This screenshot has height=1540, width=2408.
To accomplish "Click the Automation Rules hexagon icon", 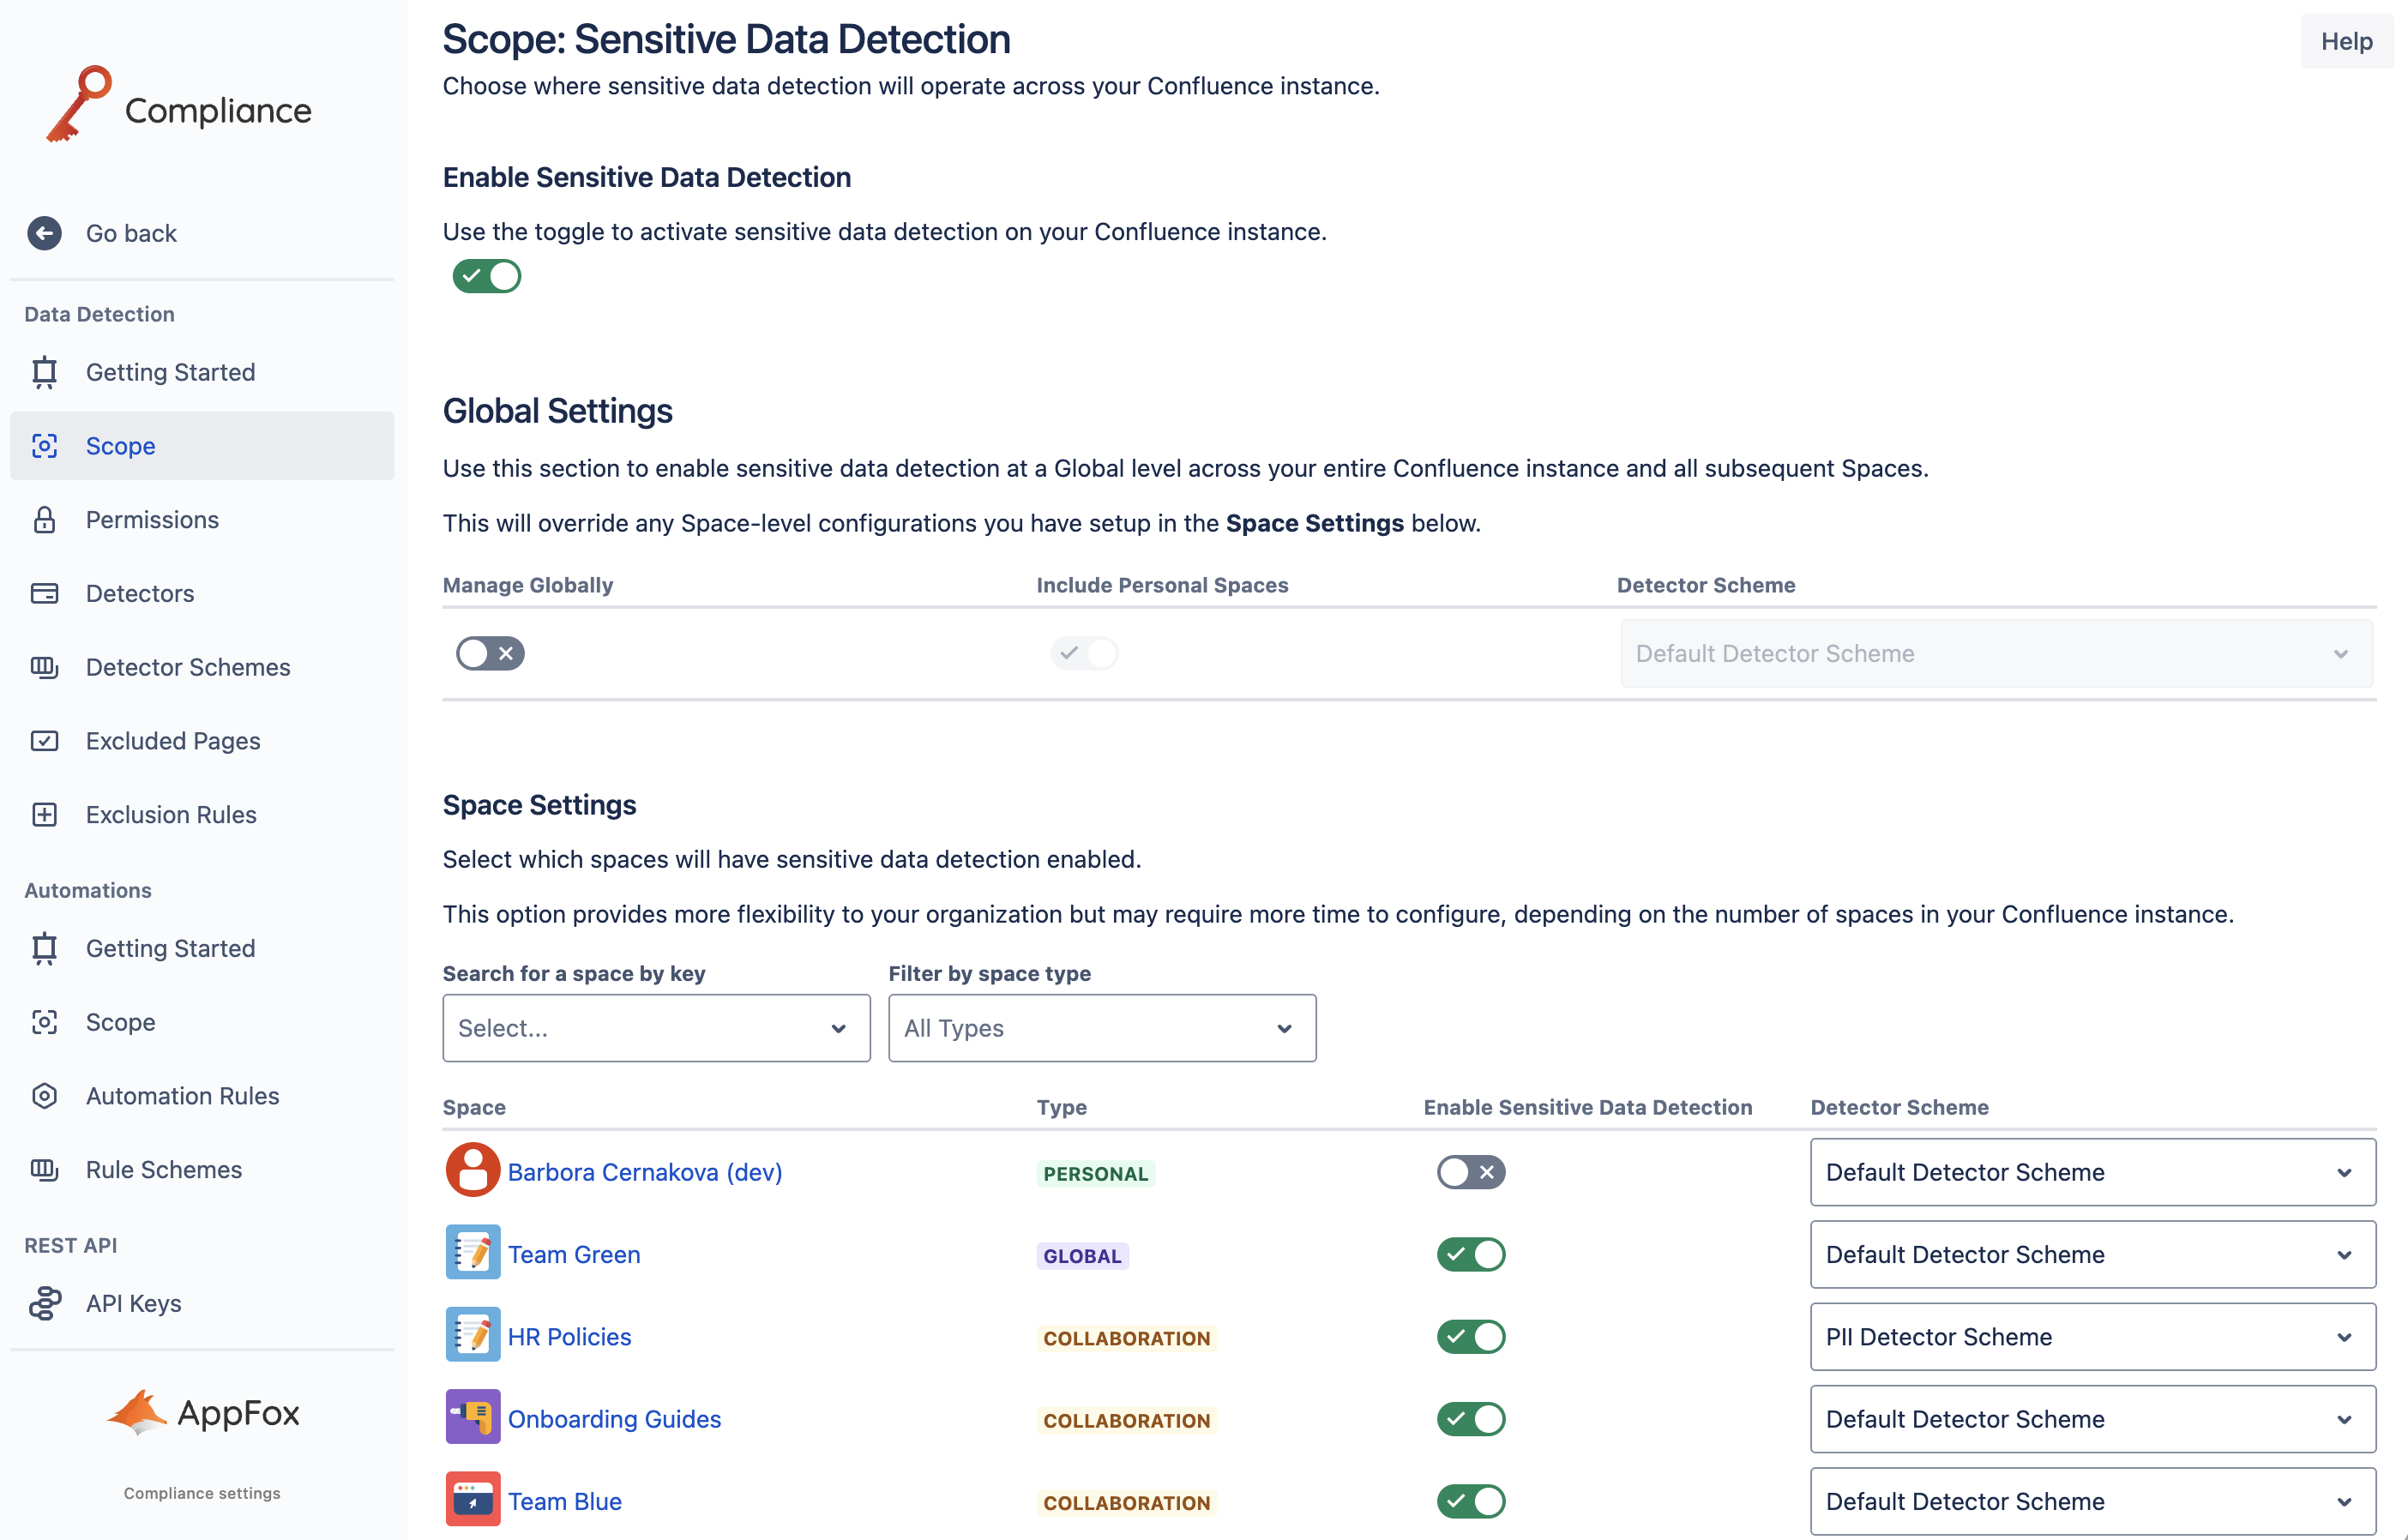I will (x=44, y=1096).
